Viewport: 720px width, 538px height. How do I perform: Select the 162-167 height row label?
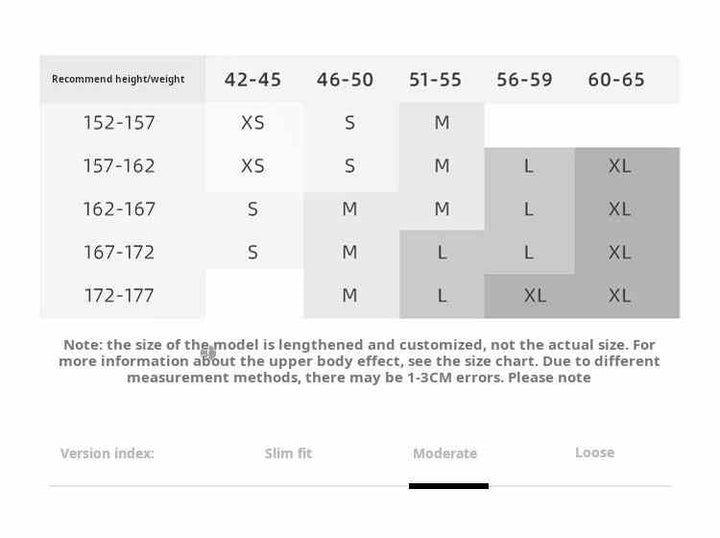[x=119, y=209]
